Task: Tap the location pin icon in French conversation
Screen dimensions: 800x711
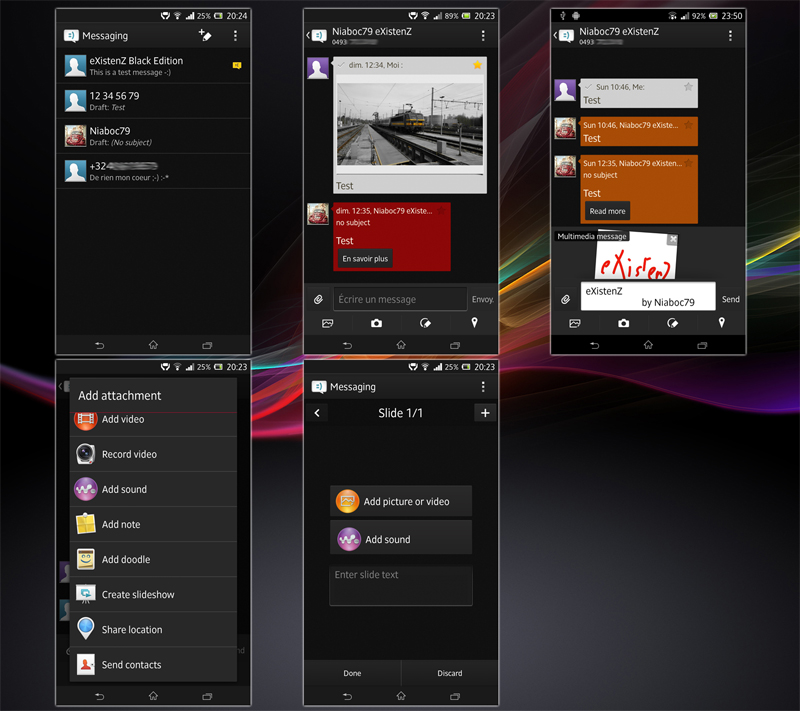Action: click(474, 323)
